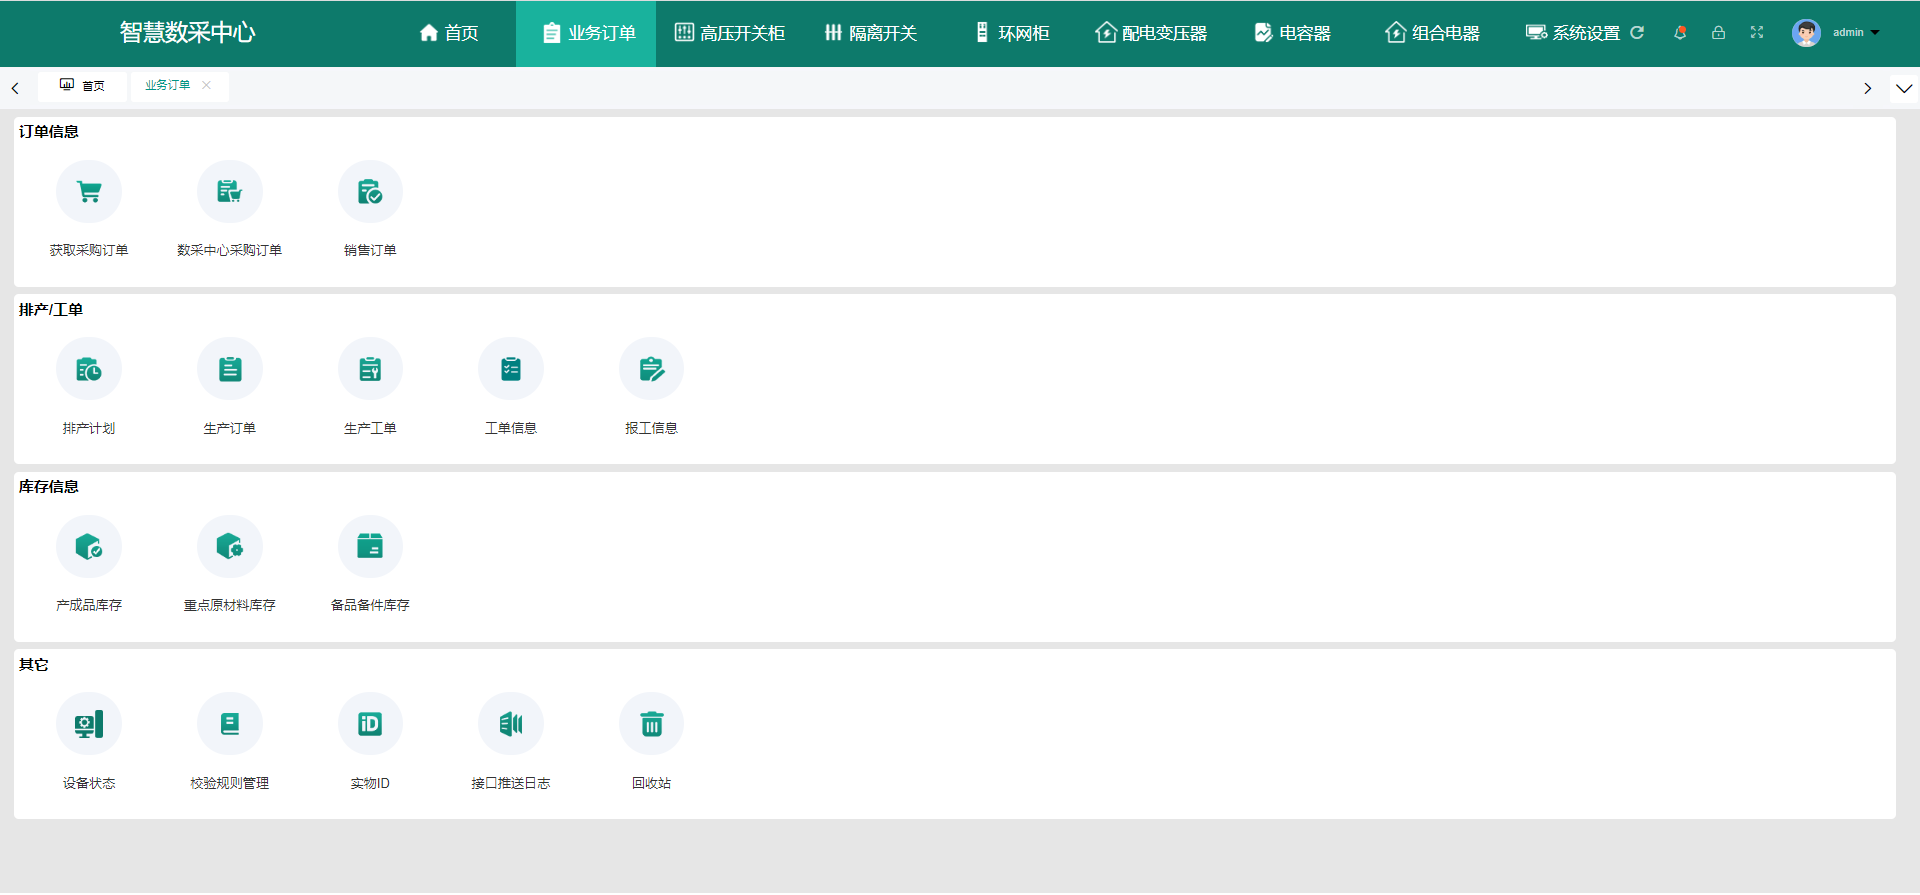This screenshot has width=1920, height=895.
Task: Close the 业务订单 tab
Action: (x=207, y=85)
